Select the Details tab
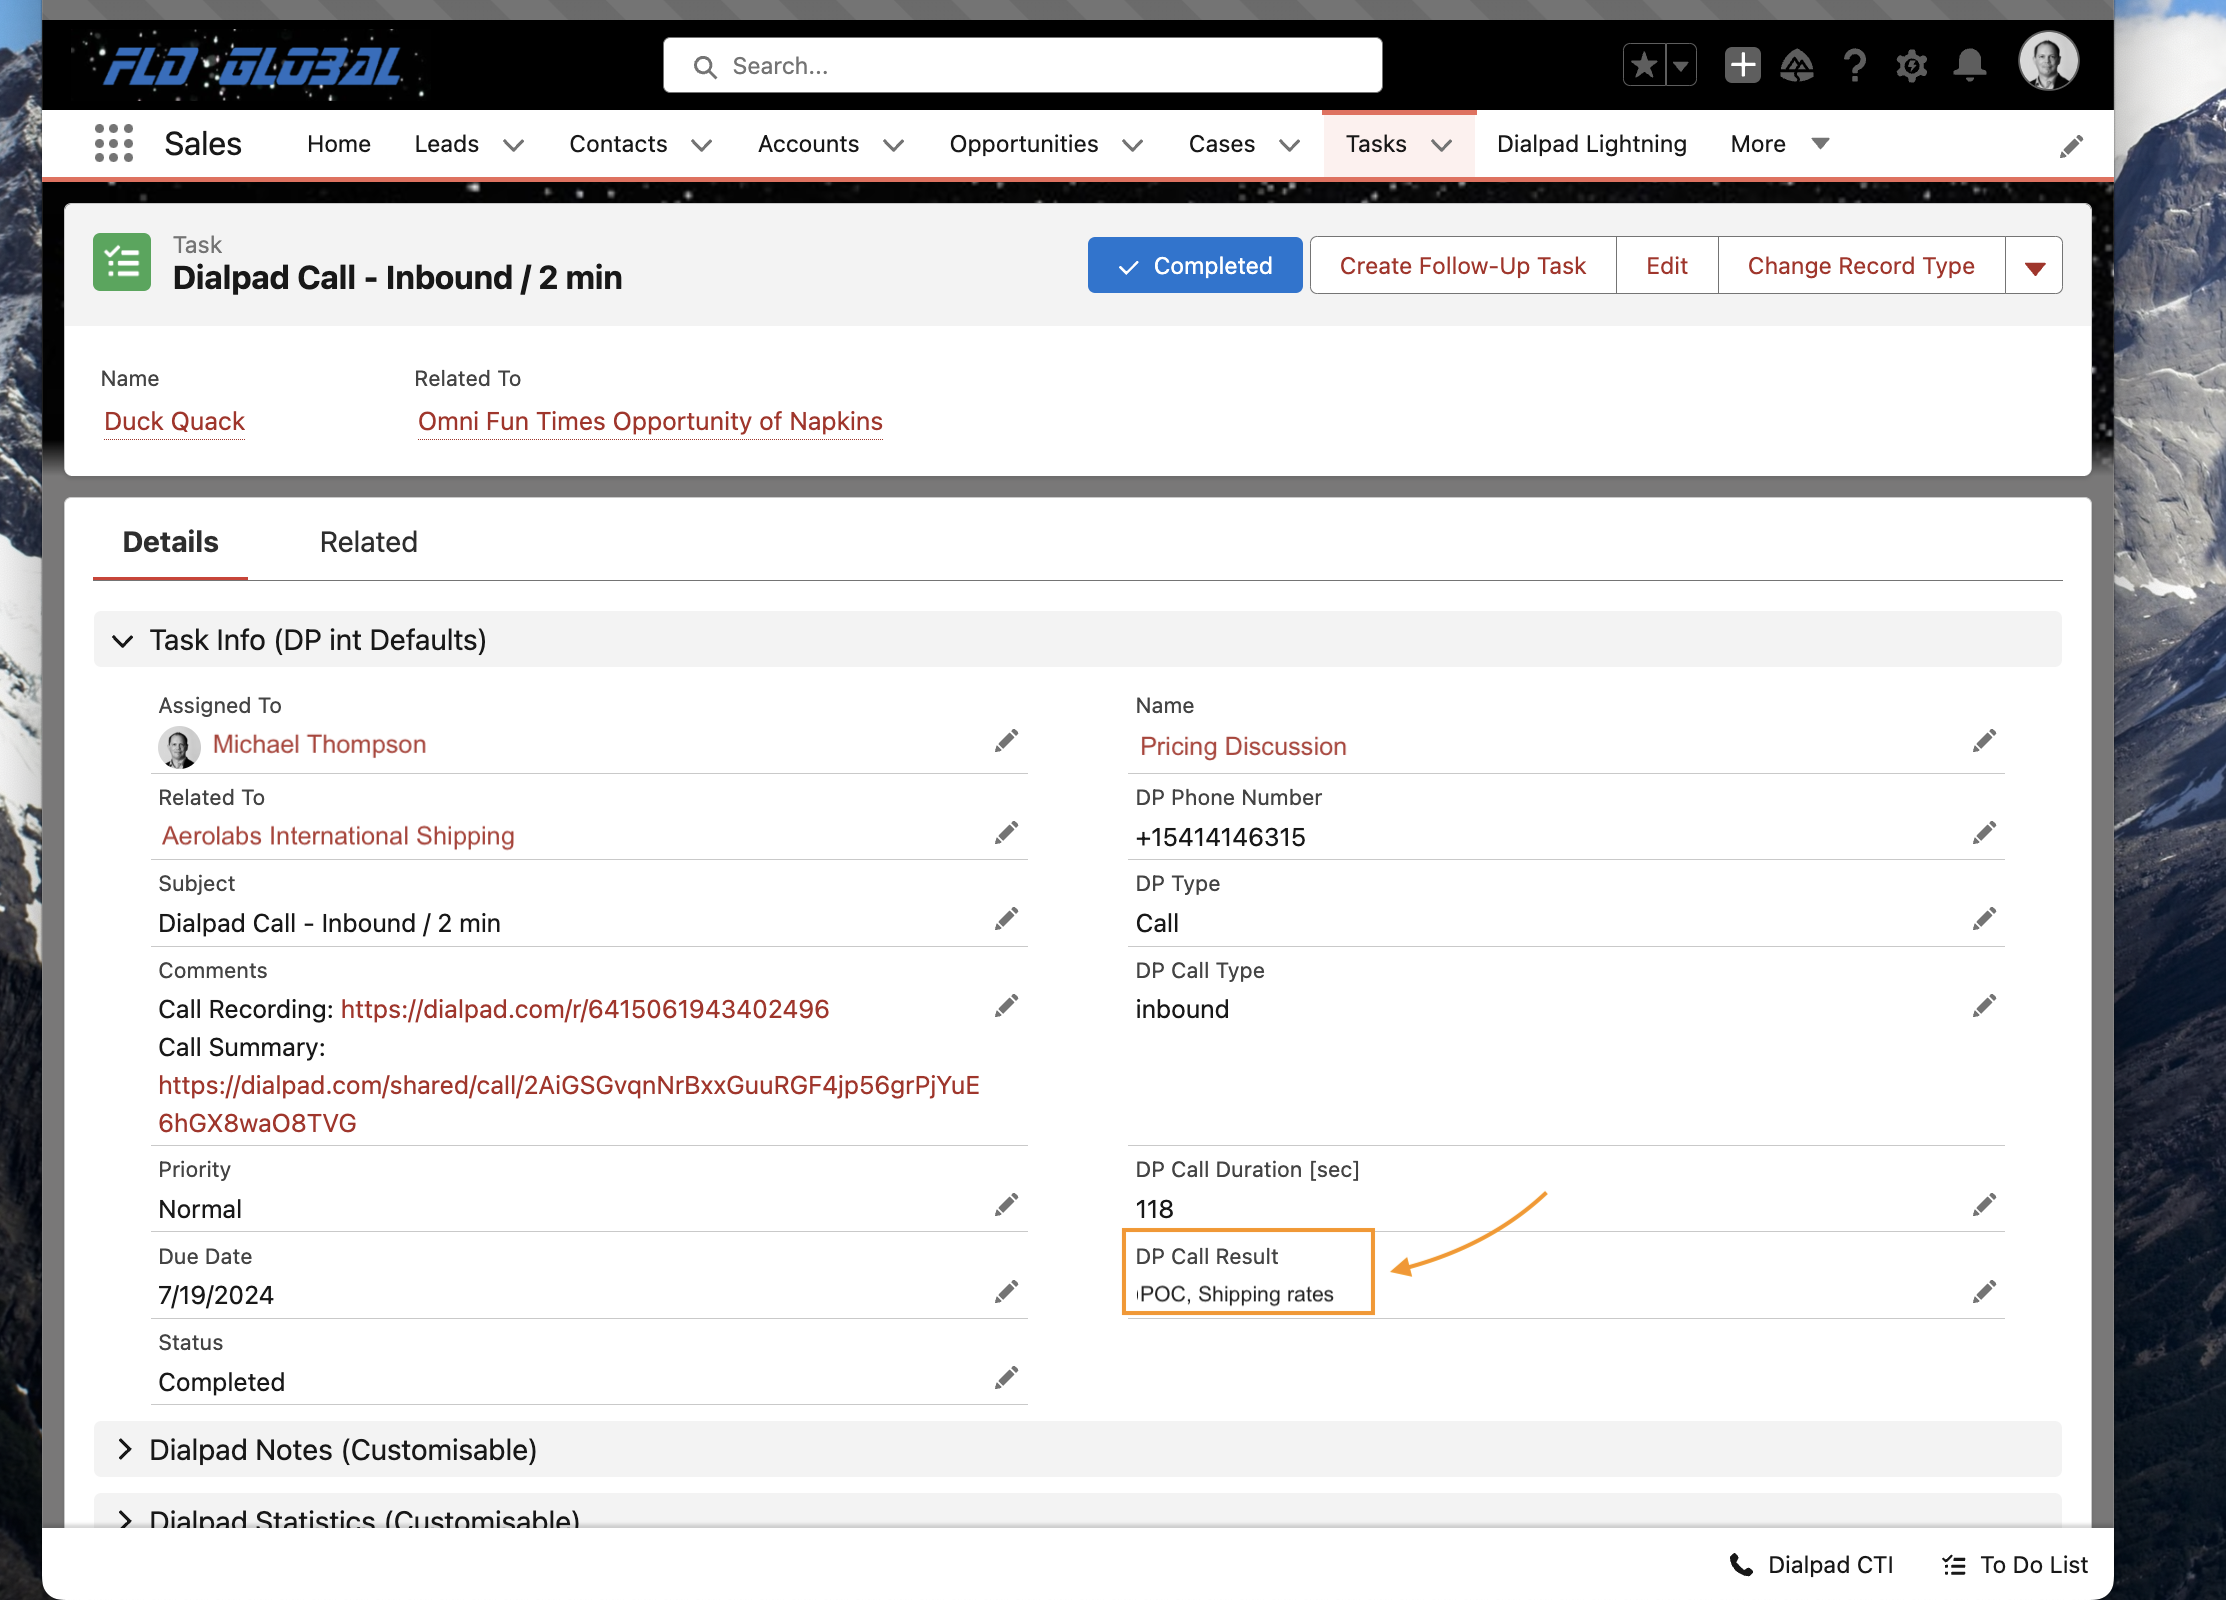Image resolution: width=2226 pixels, height=1600 pixels. point(170,542)
